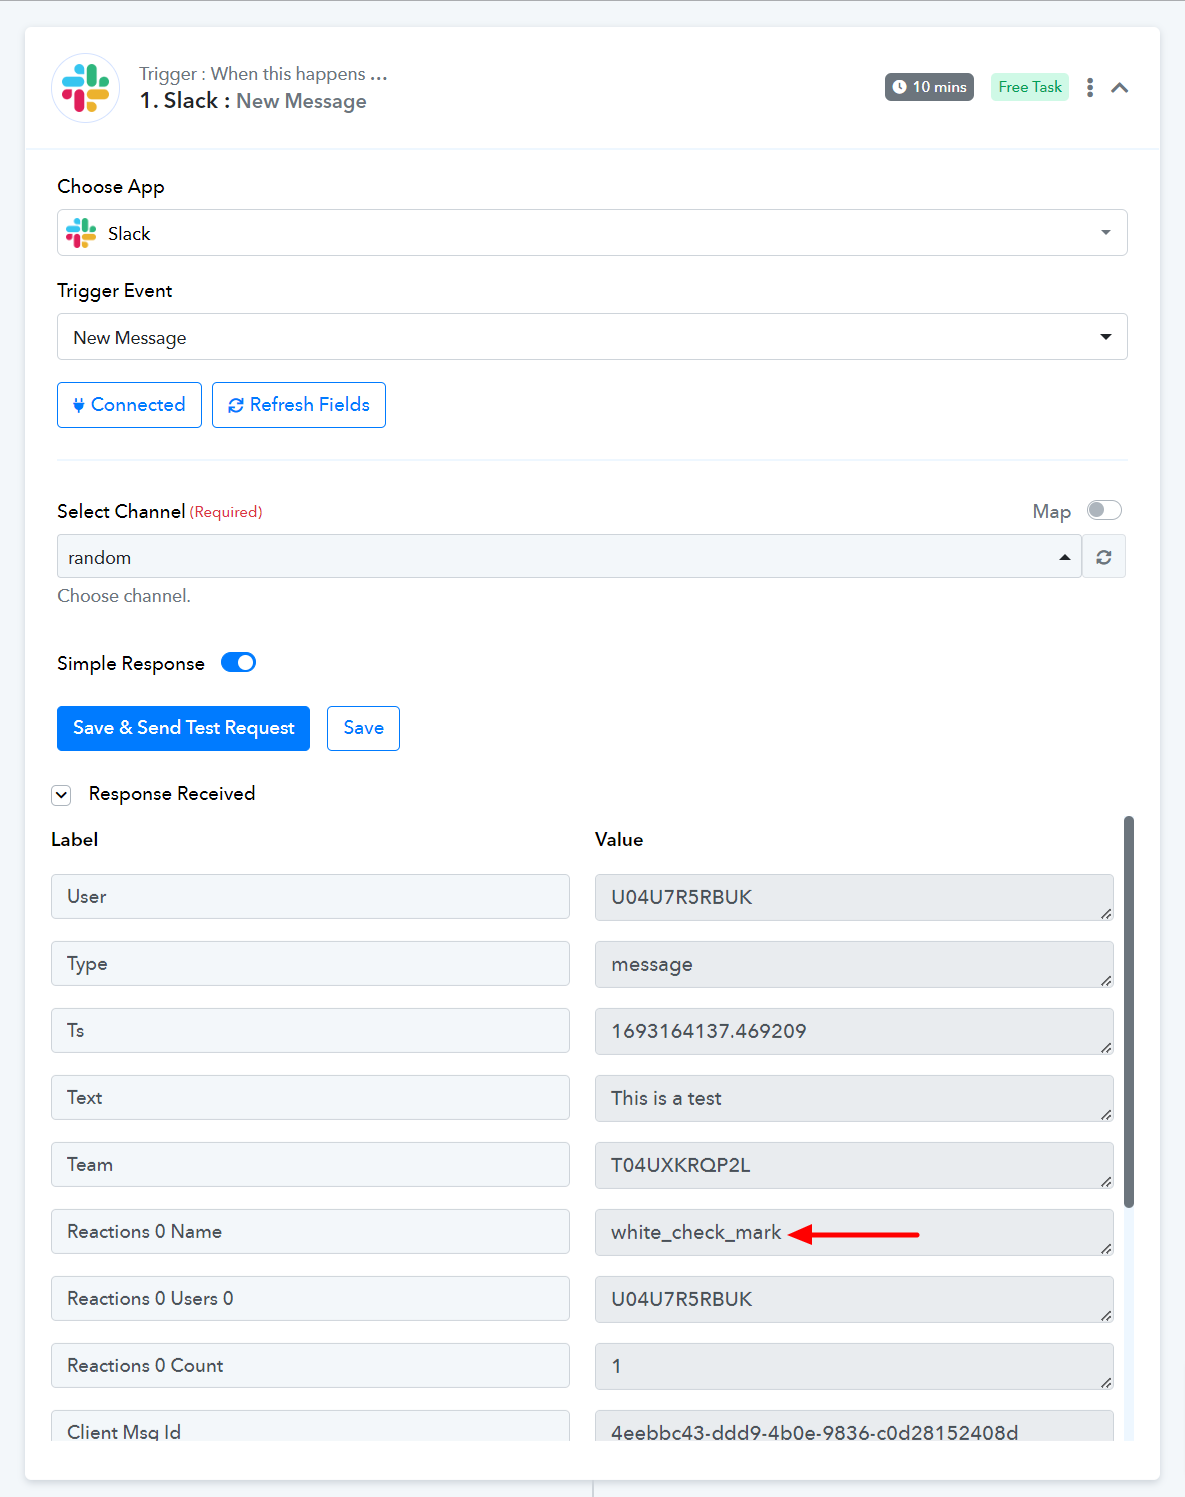1185x1497 pixels.
Task: Click the sync icon on Refresh Fields
Action: pos(236,405)
